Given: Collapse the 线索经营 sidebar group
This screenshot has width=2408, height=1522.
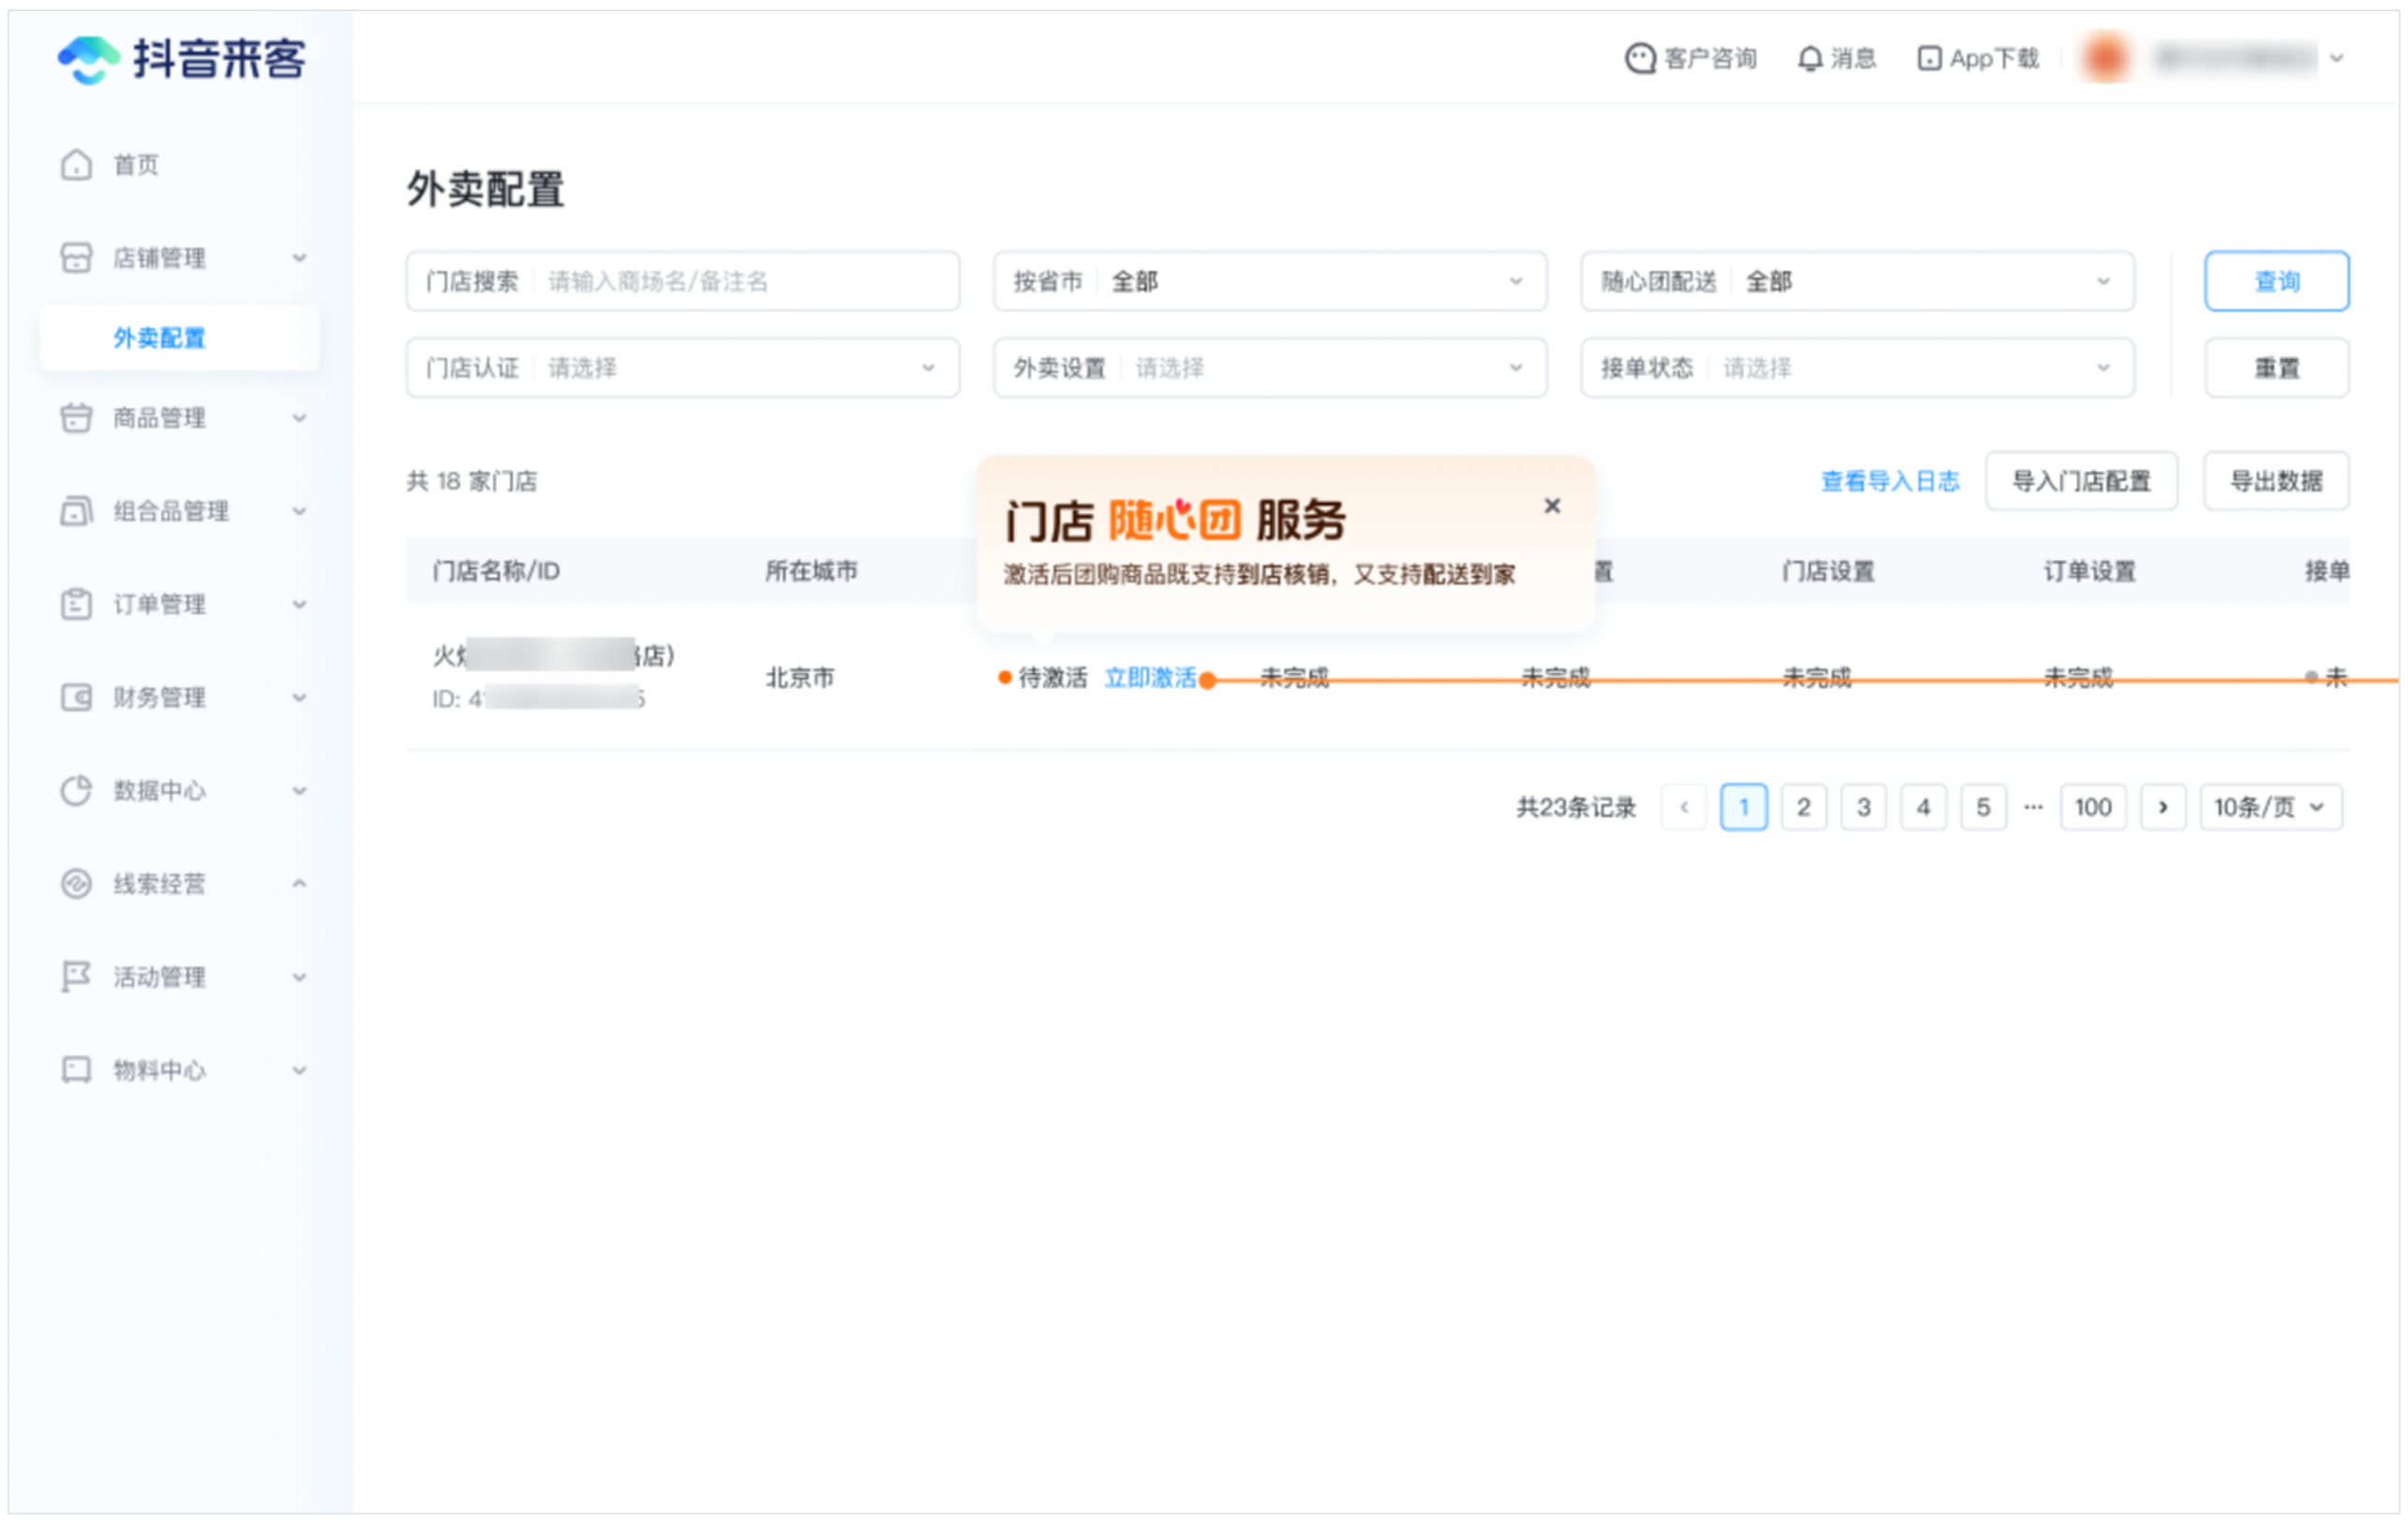Looking at the screenshot, I should (x=299, y=883).
